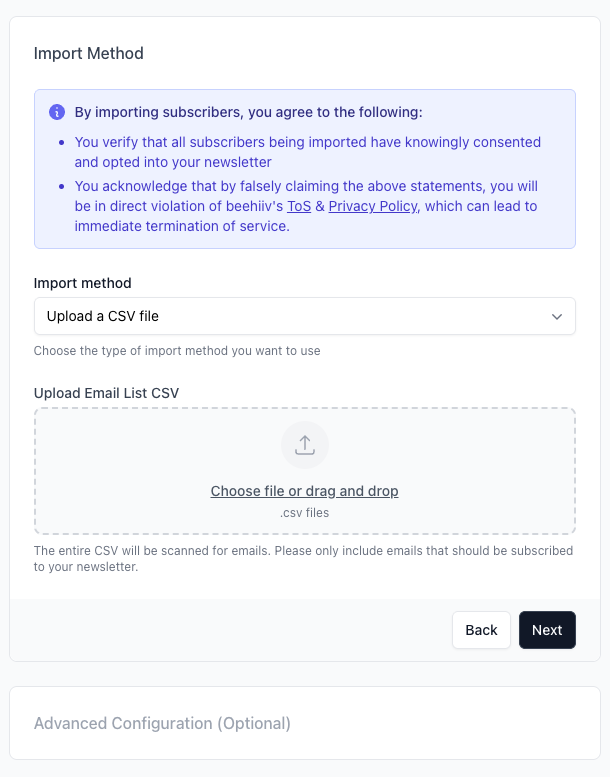The height and width of the screenshot is (777, 610).
Task: Click 'Choose file or drag and drop'
Action: [304, 491]
